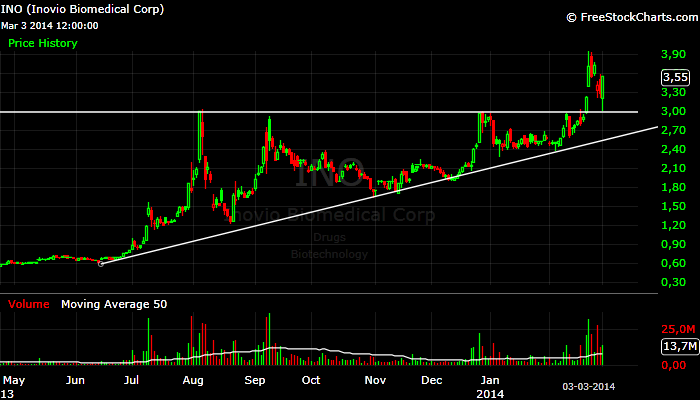Click the Moving Average 50 label
Viewport: 700px width, 400px height.
[x=114, y=304]
